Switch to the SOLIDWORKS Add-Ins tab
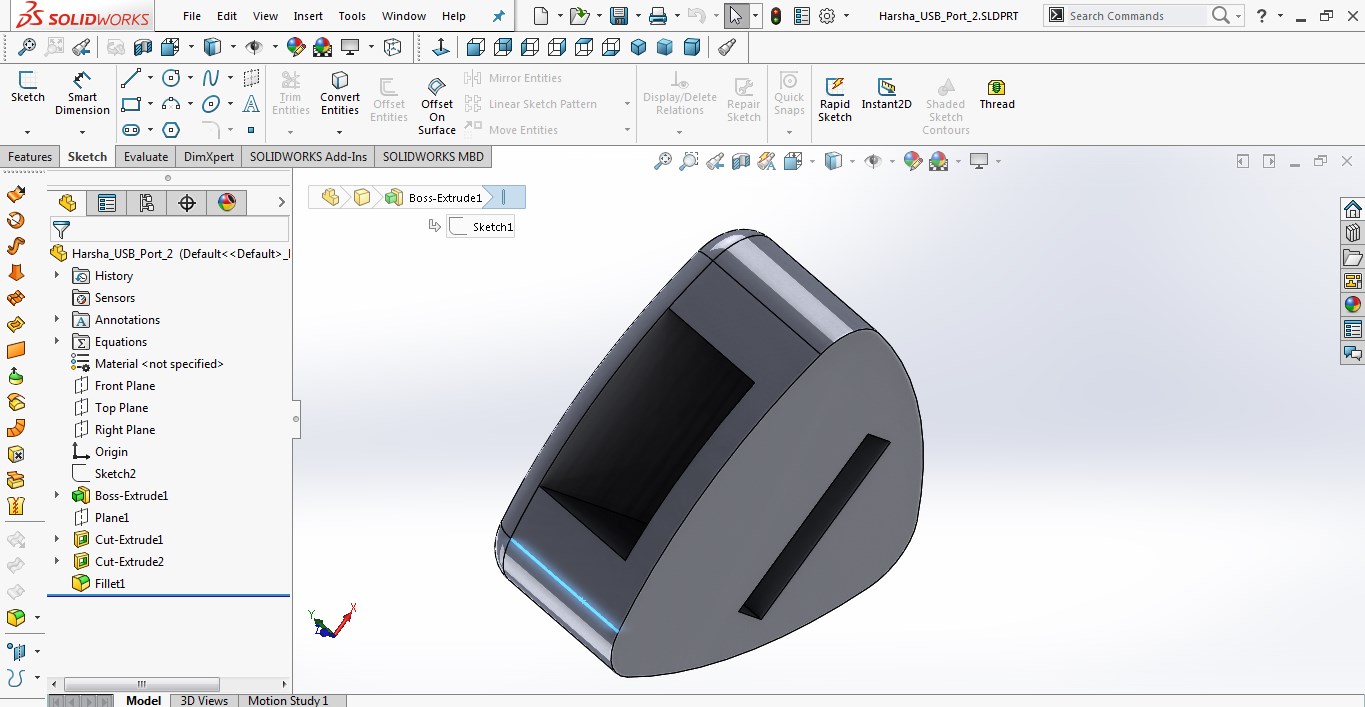Image resolution: width=1365 pixels, height=707 pixels. [x=308, y=156]
